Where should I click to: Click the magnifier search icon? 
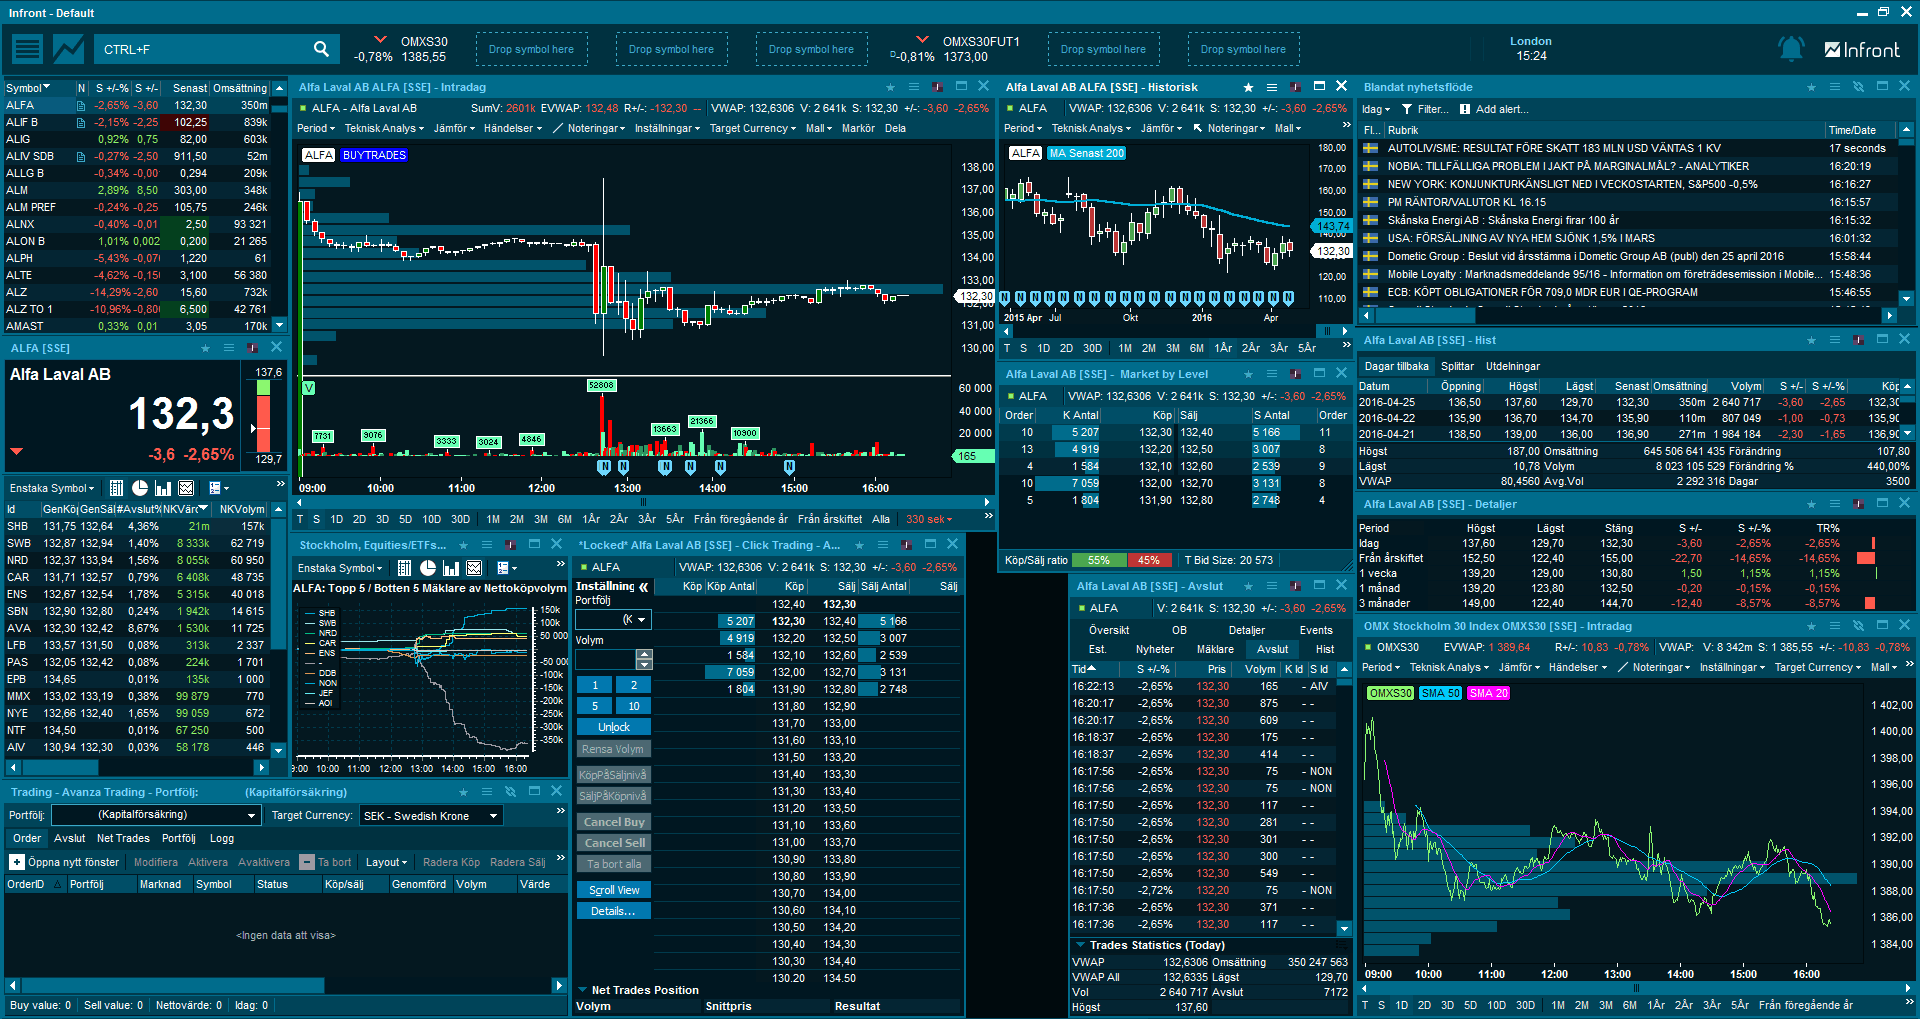click(321, 48)
